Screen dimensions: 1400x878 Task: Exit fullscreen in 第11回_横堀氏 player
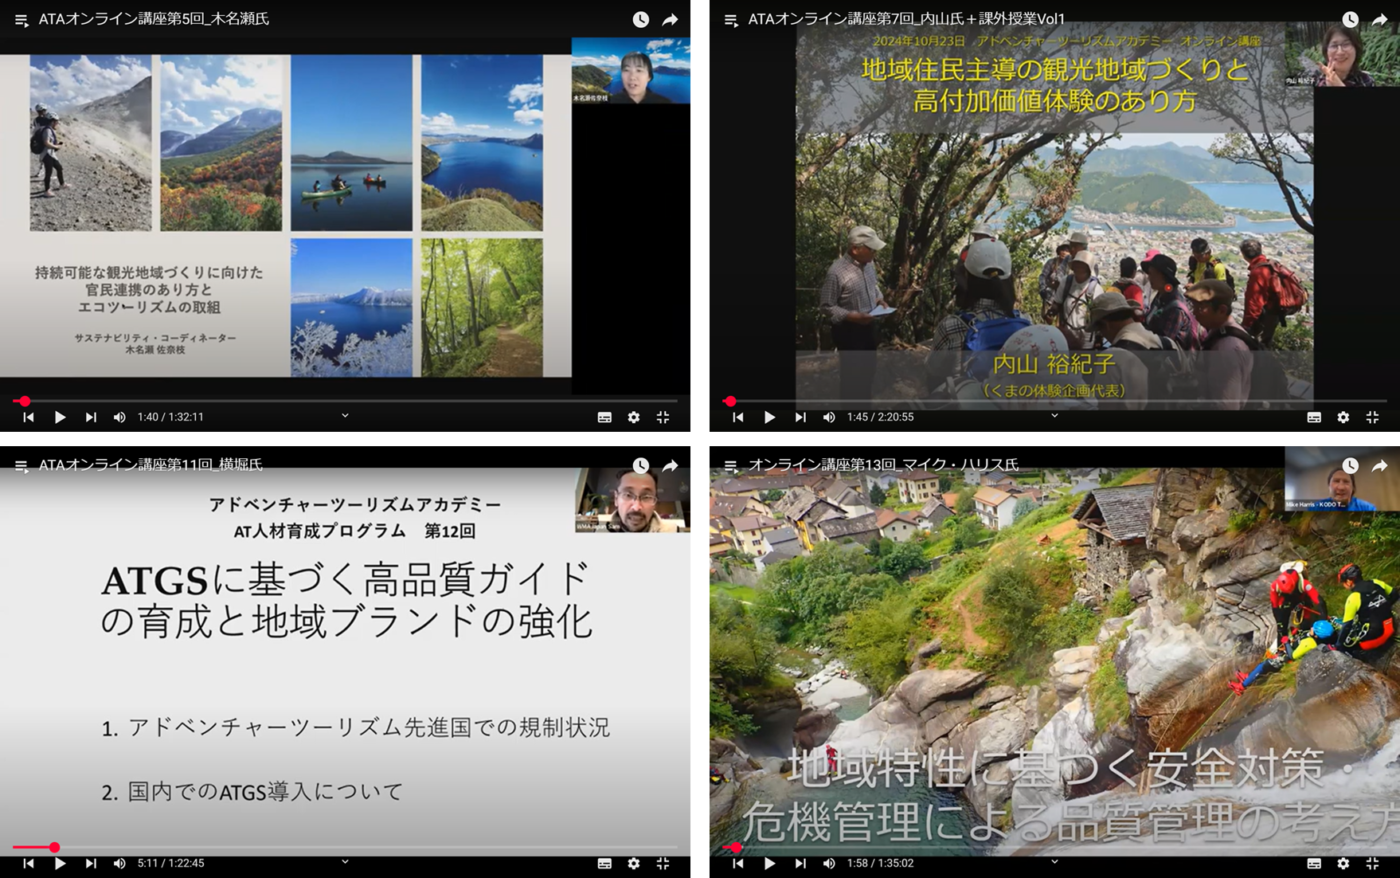(x=663, y=863)
